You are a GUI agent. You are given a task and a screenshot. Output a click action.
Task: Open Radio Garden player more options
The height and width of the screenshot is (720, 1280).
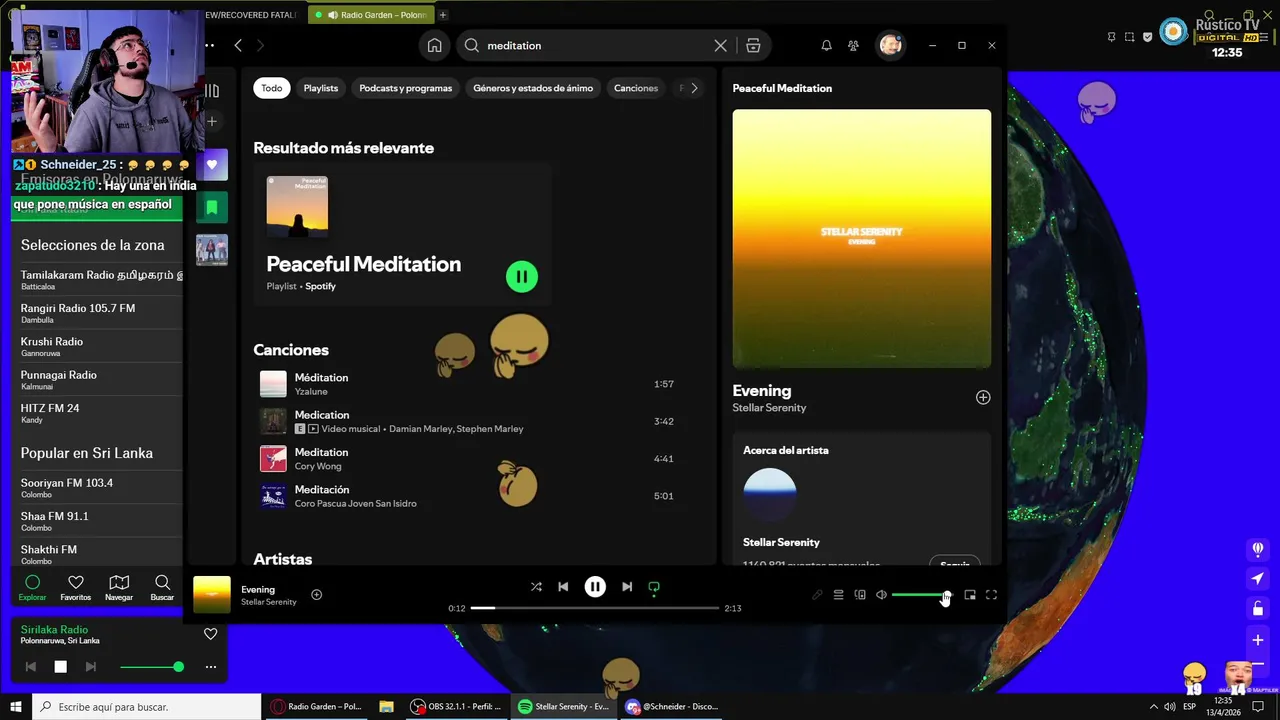[211, 667]
